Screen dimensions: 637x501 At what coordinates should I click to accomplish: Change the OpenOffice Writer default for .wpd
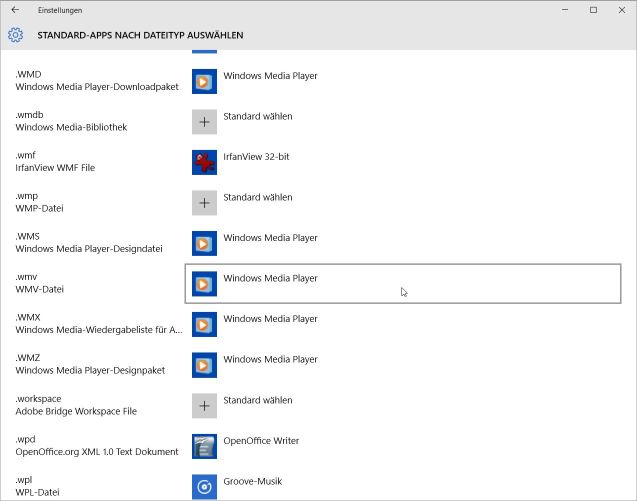pyautogui.click(x=261, y=441)
